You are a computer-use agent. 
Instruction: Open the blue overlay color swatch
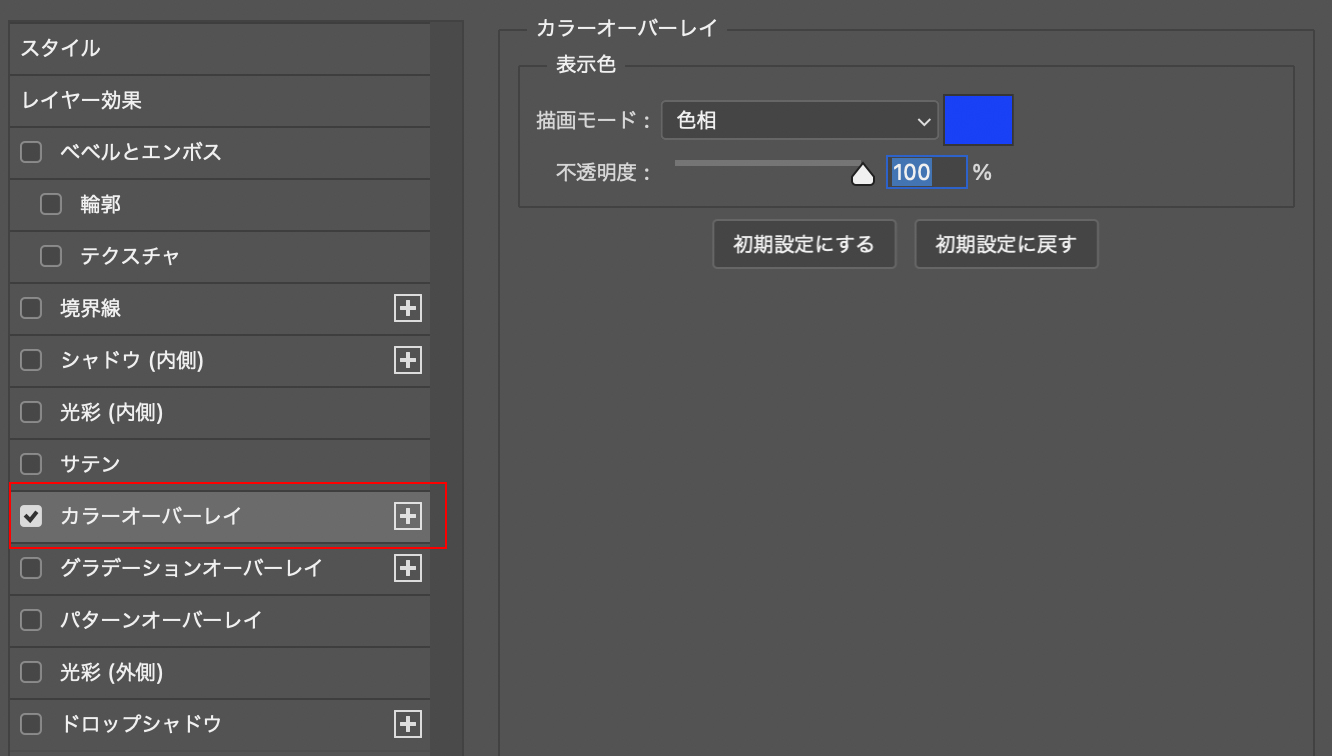(x=978, y=120)
